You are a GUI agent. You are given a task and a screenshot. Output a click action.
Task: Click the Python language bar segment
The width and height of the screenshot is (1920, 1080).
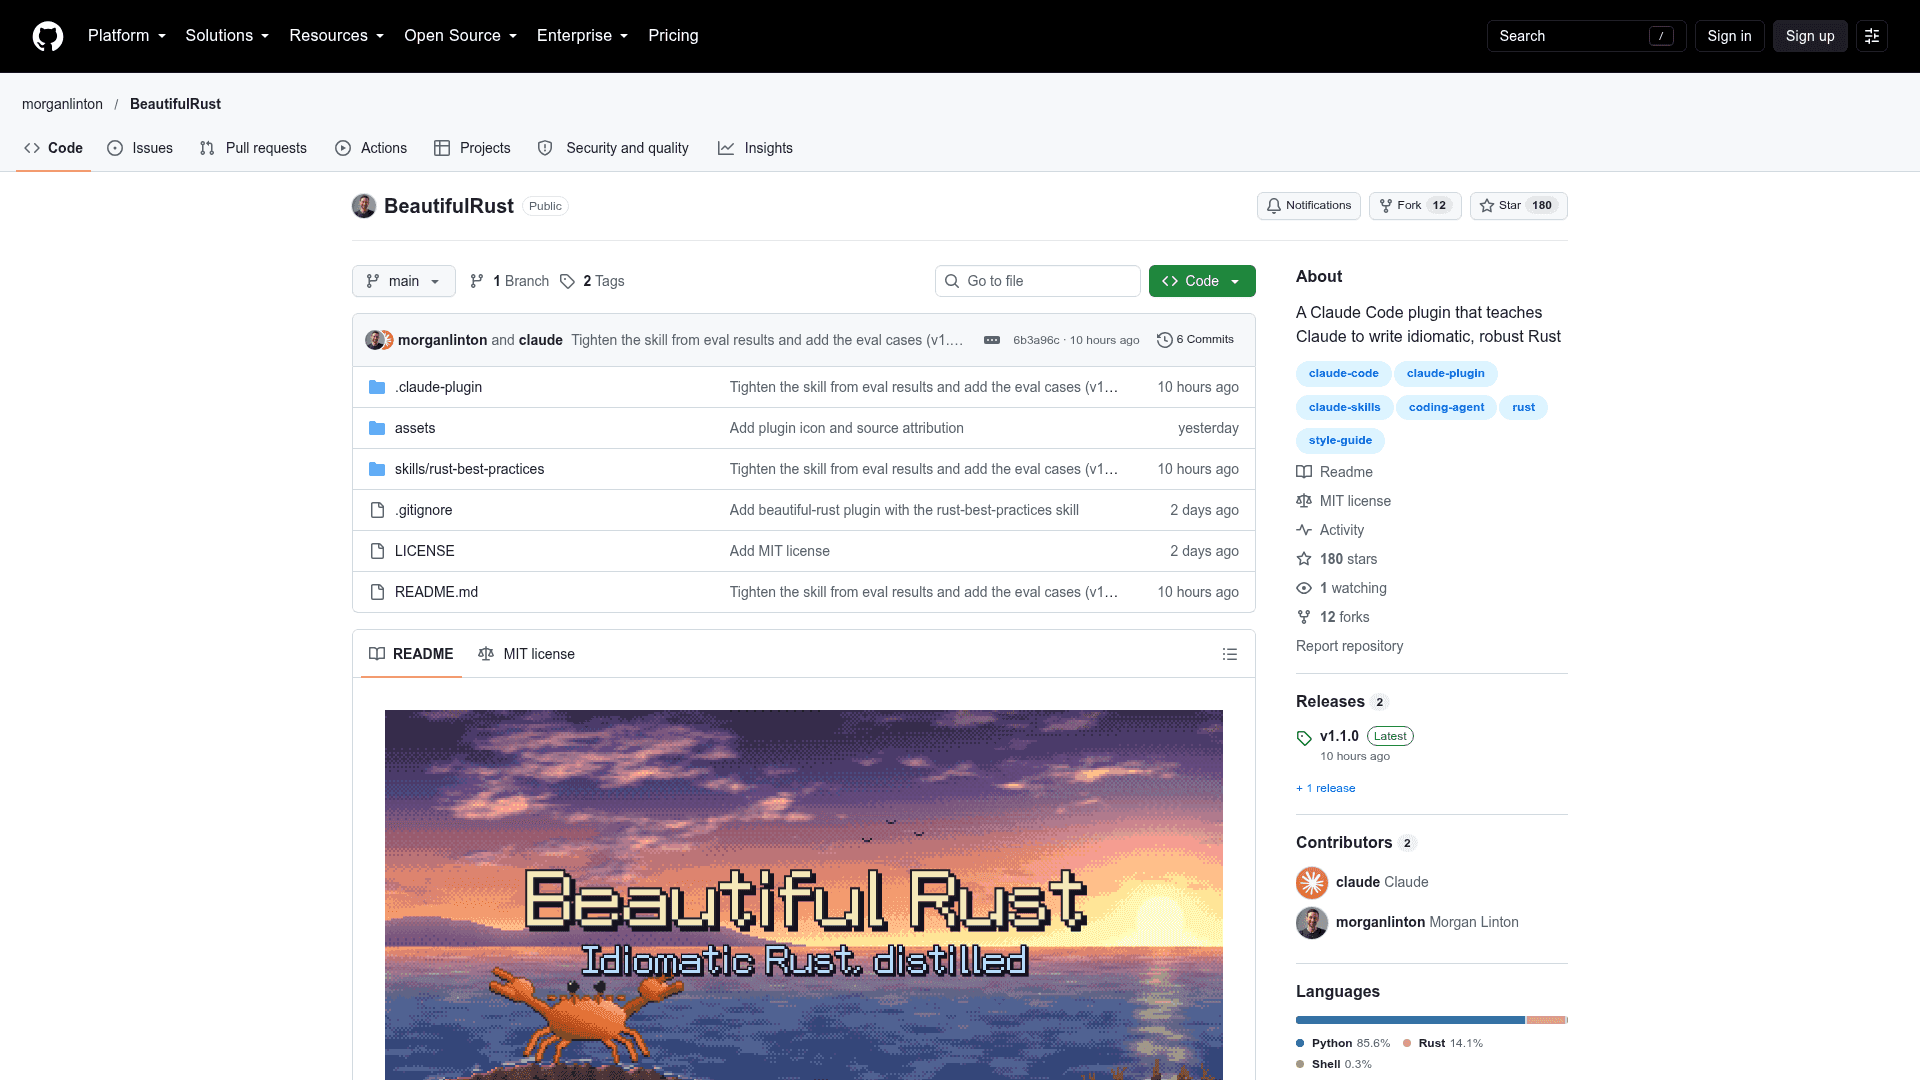(1410, 1020)
